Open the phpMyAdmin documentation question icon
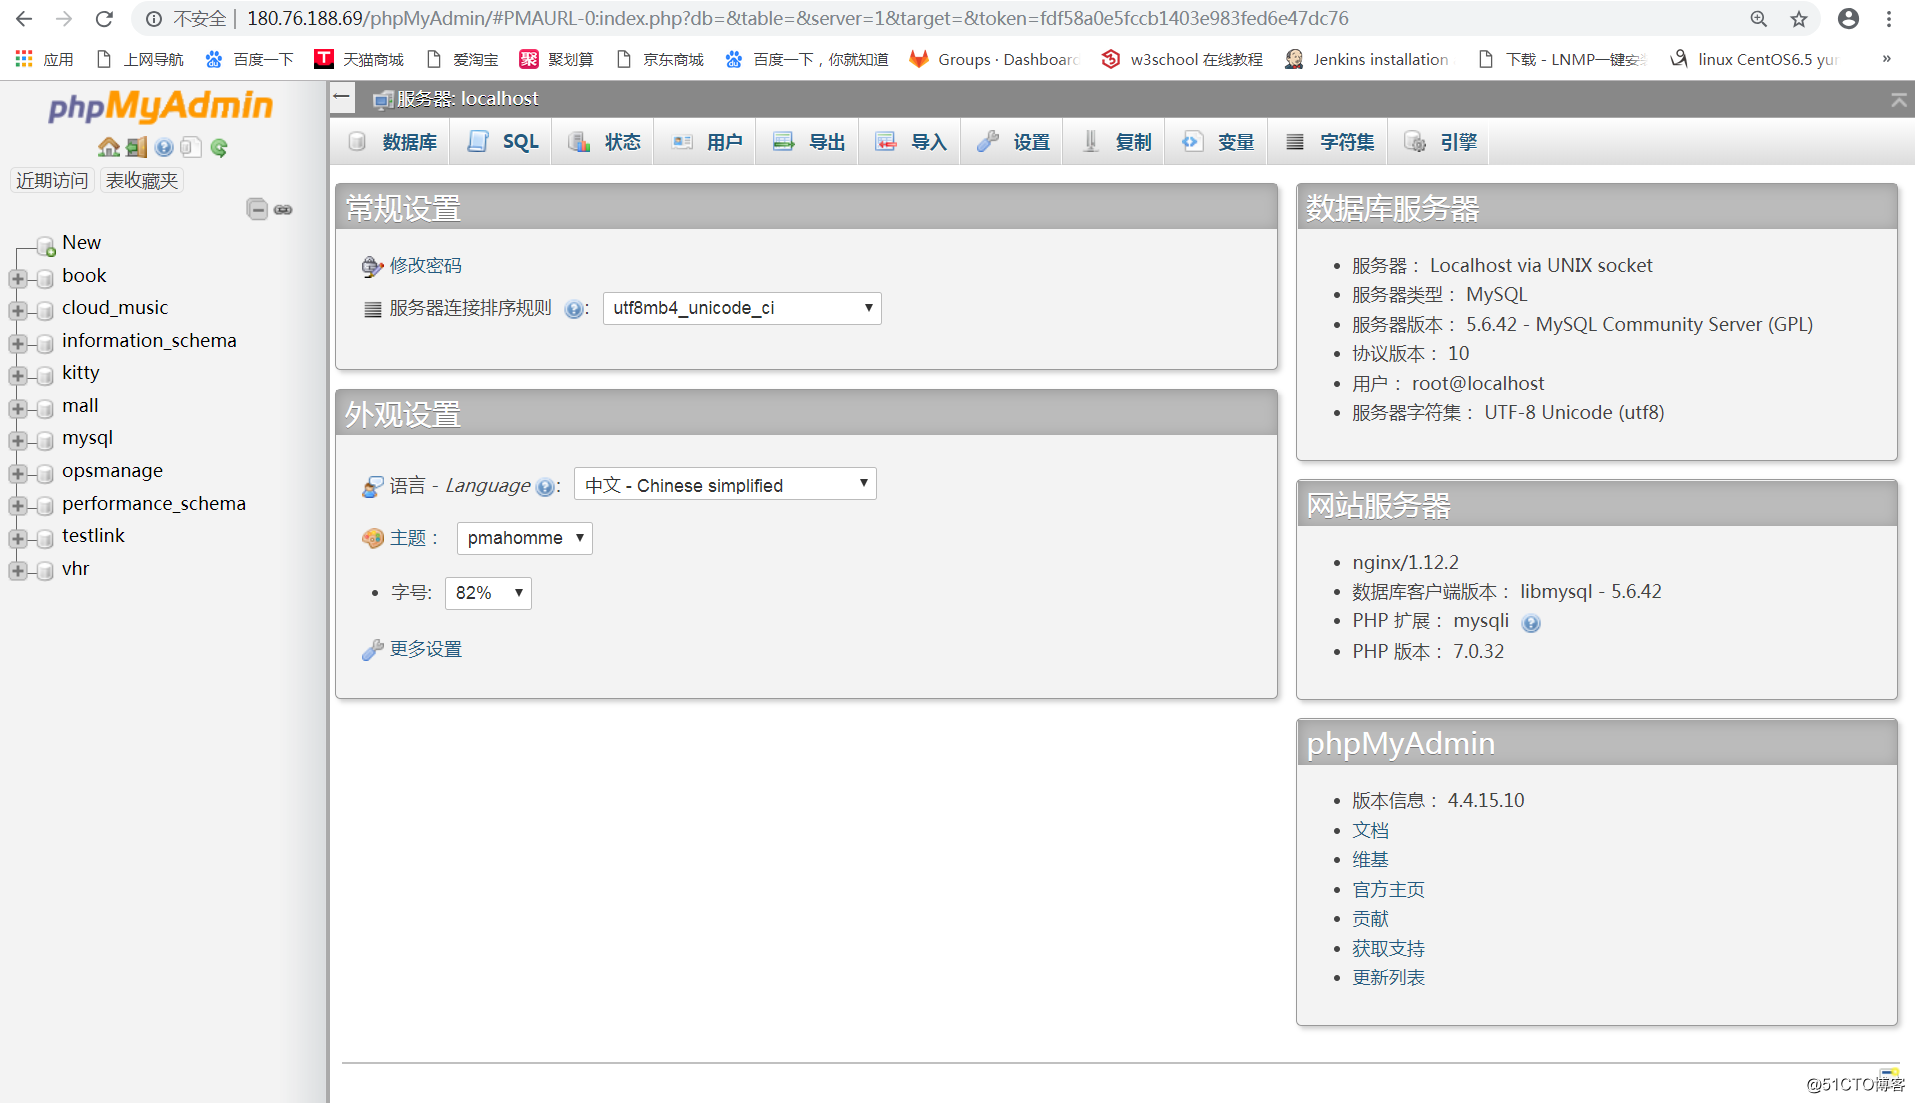This screenshot has width=1915, height=1103. [x=164, y=148]
